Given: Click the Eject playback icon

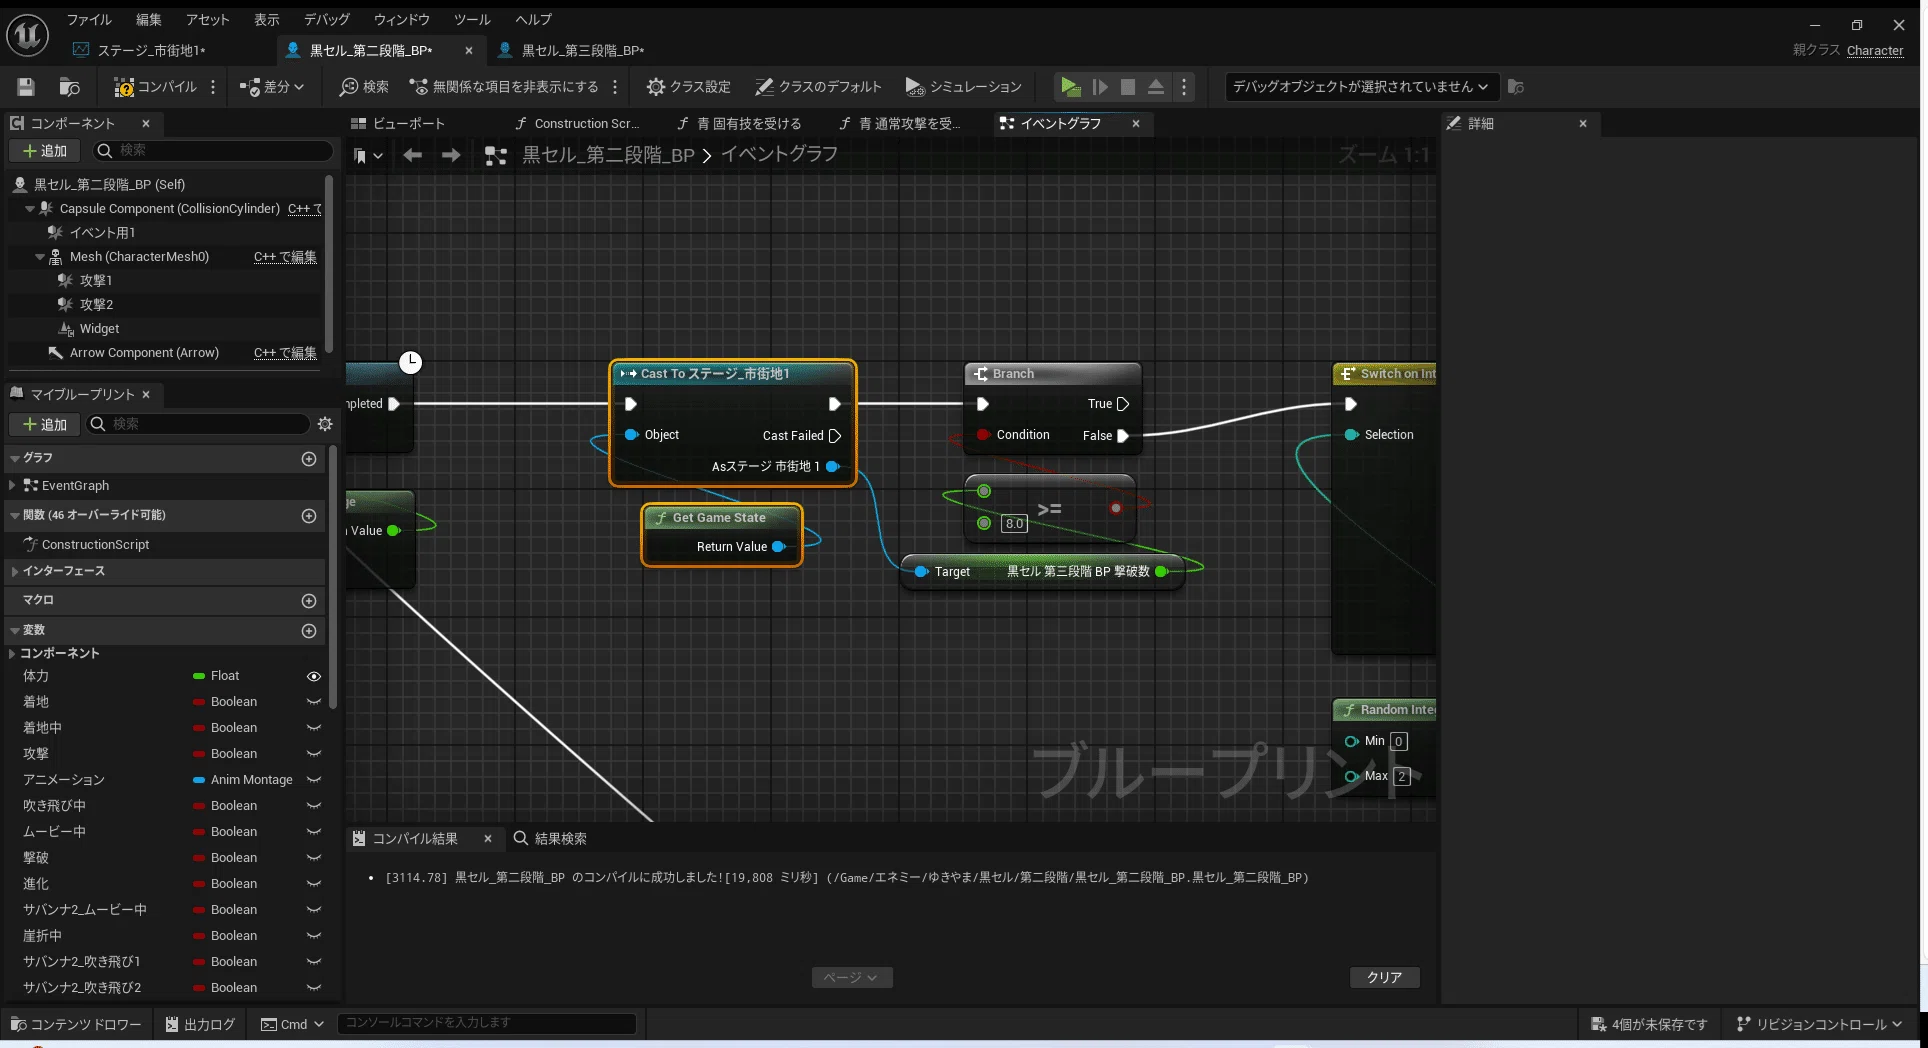Looking at the screenshot, I should coord(1156,87).
